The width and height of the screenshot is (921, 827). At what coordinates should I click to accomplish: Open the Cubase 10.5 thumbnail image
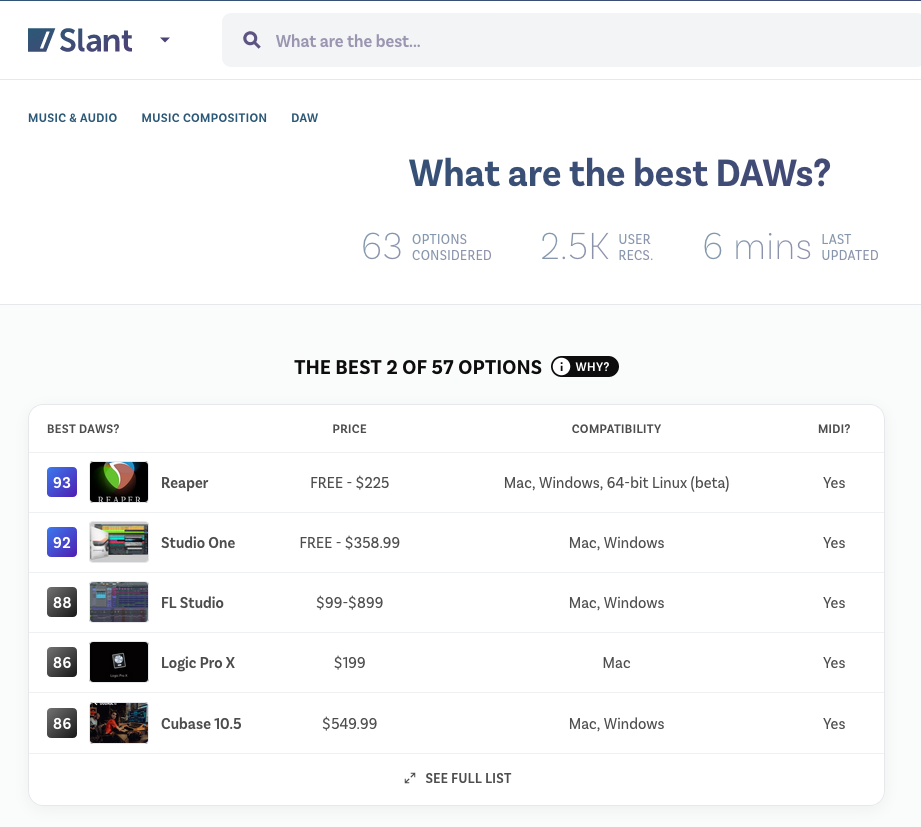point(119,723)
